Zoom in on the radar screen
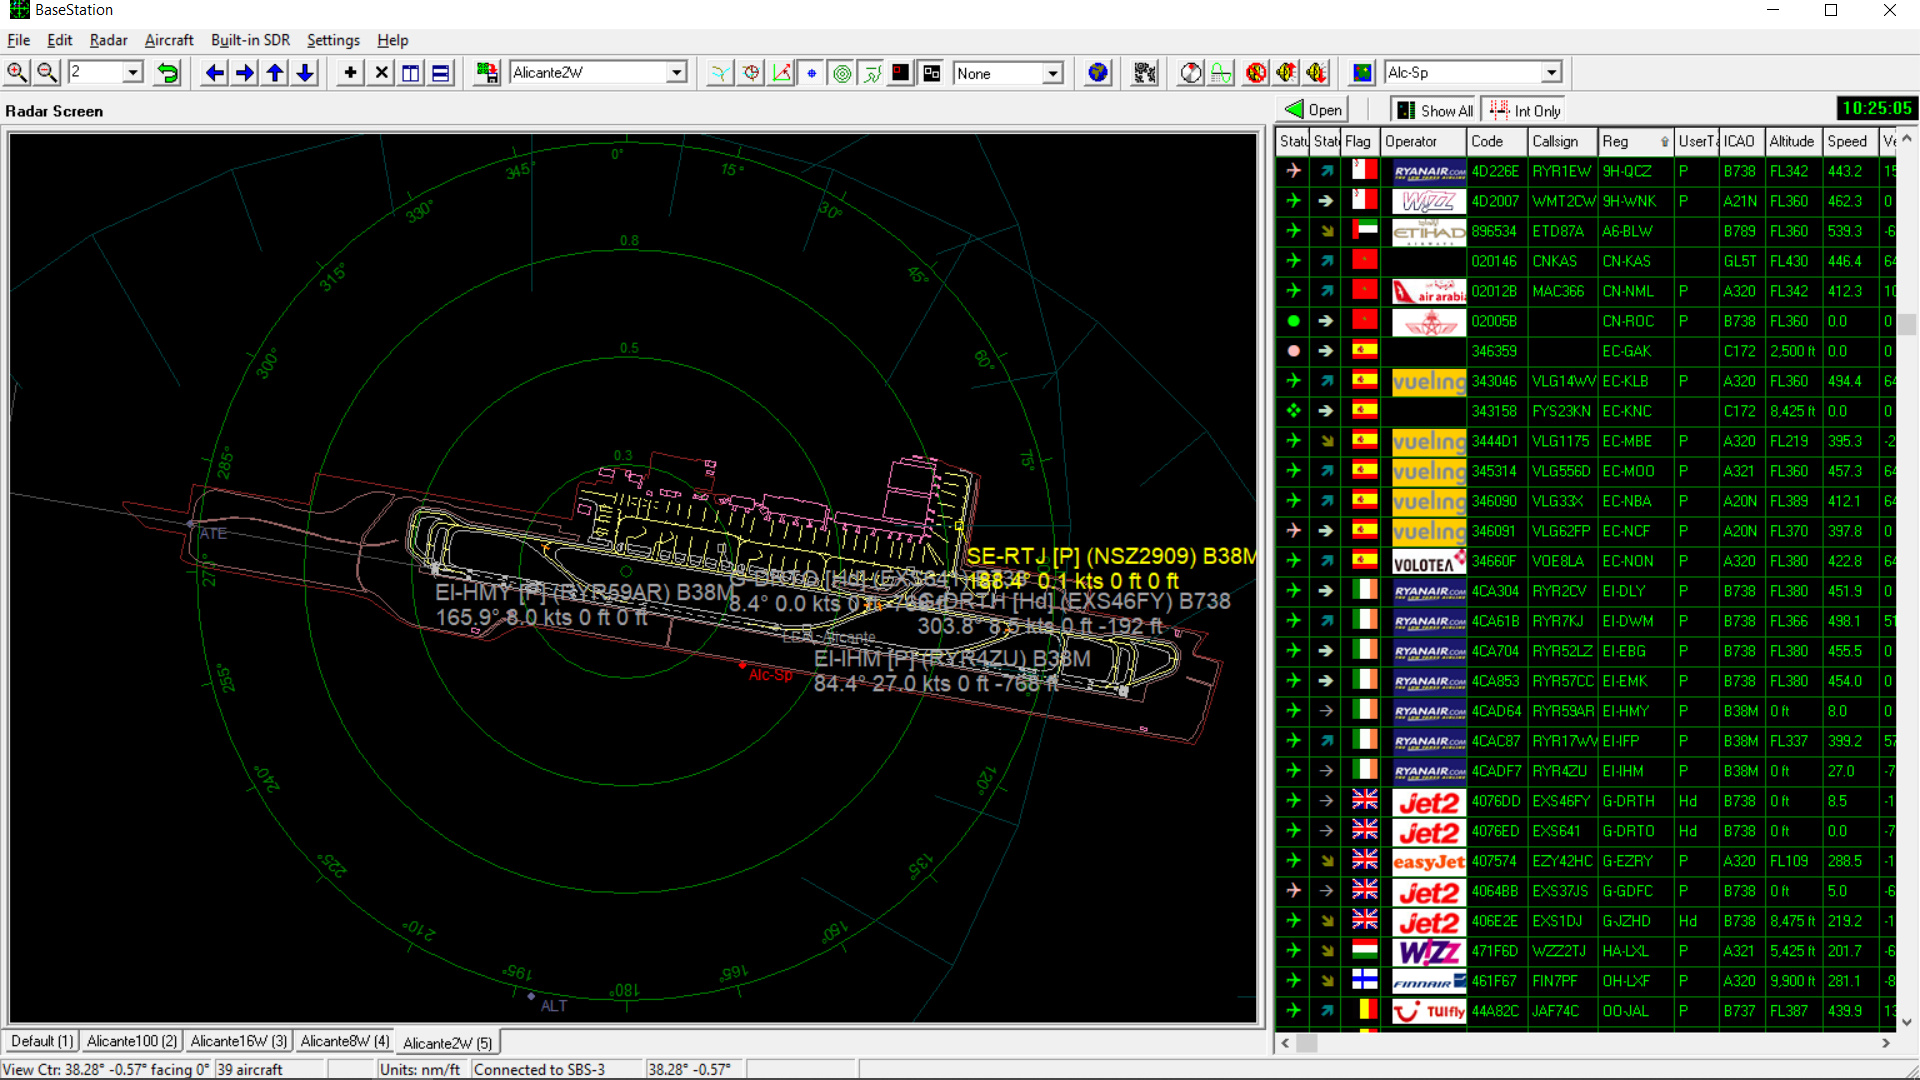Image resolution: width=1920 pixels, height=1080 pixels. pyautogui.click(x=17, y=73)
